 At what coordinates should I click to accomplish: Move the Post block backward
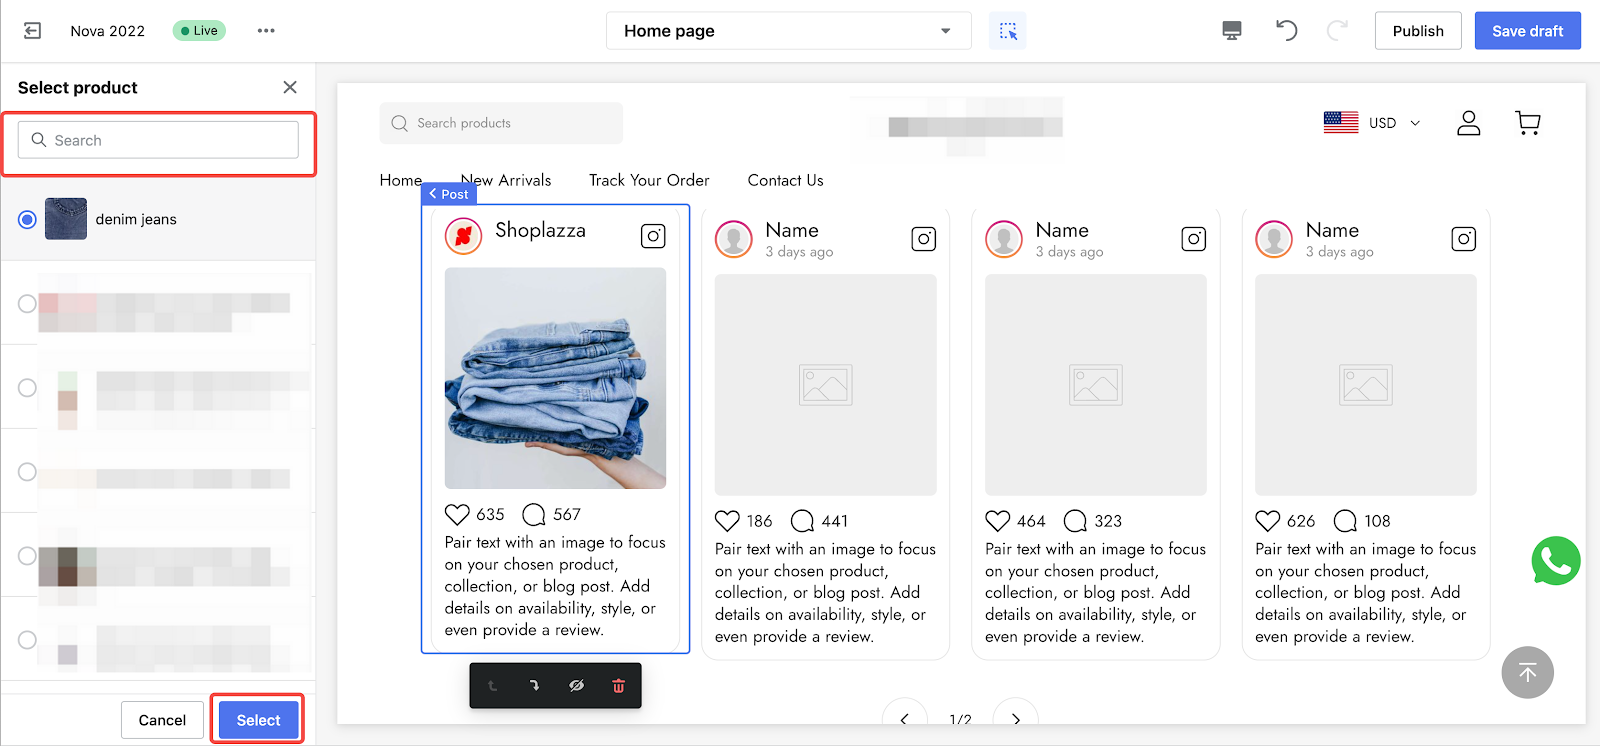coord(492,686)
